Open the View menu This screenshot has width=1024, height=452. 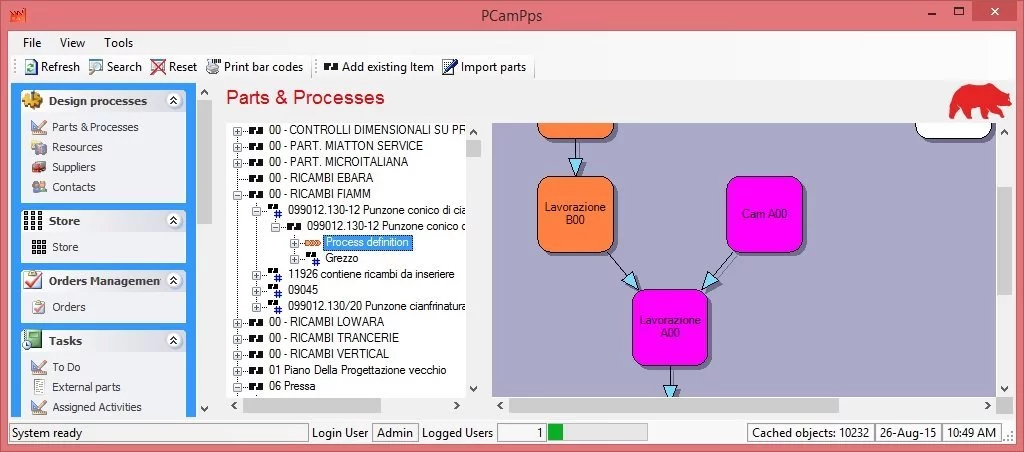72,42
